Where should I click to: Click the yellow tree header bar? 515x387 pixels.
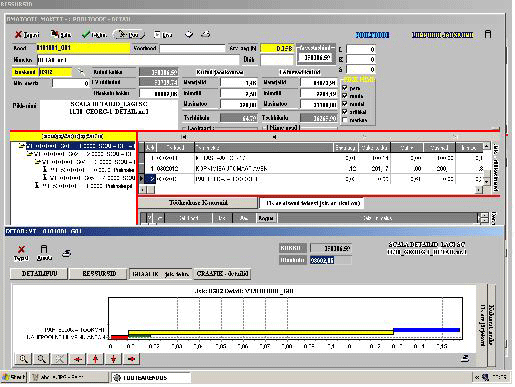[x=73, y=136]
